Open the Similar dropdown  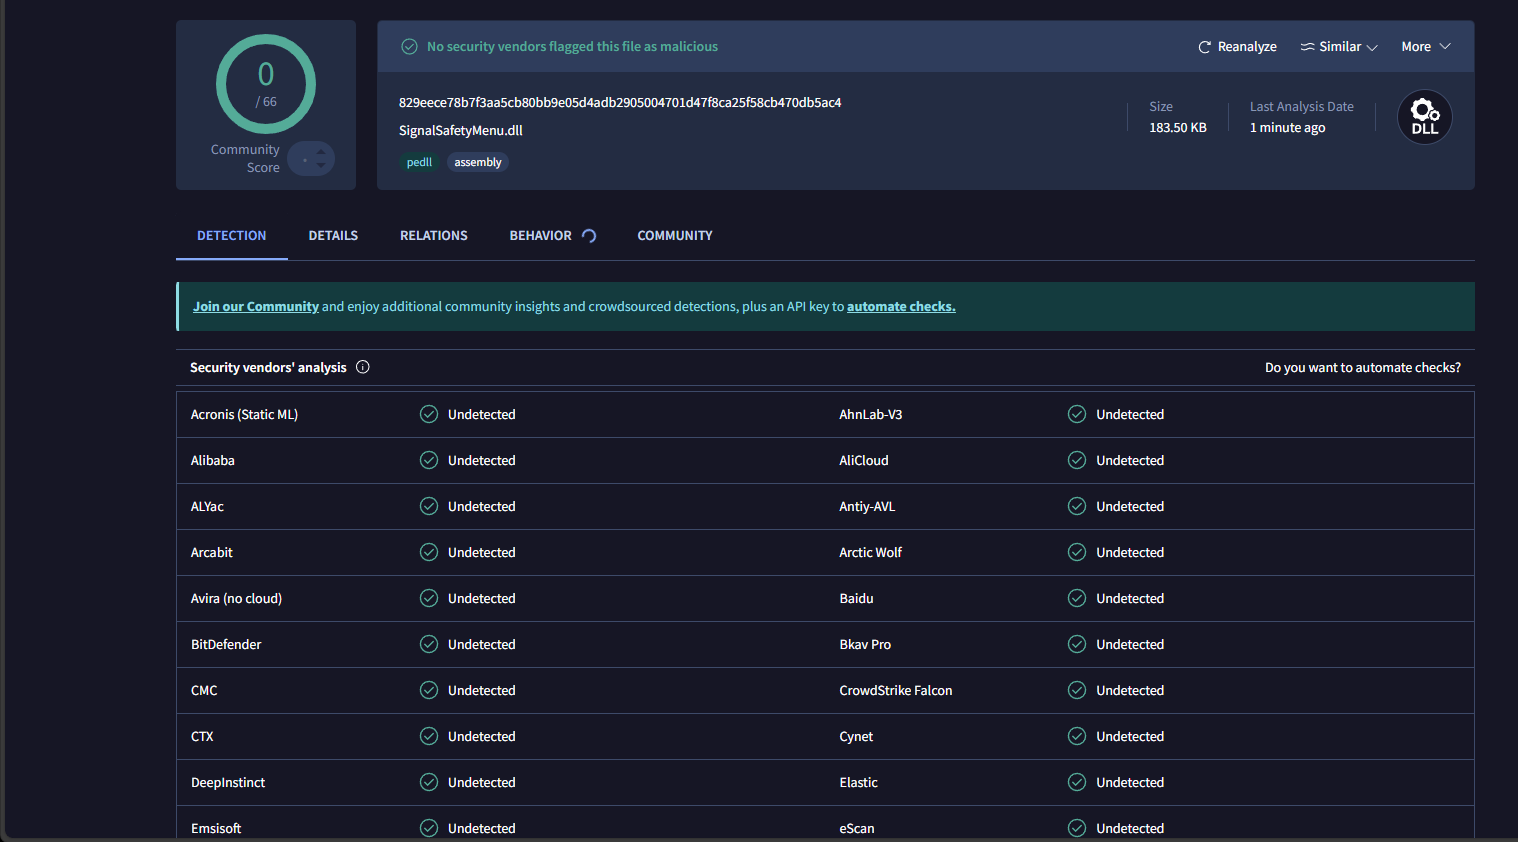[x=1338, y=46]
